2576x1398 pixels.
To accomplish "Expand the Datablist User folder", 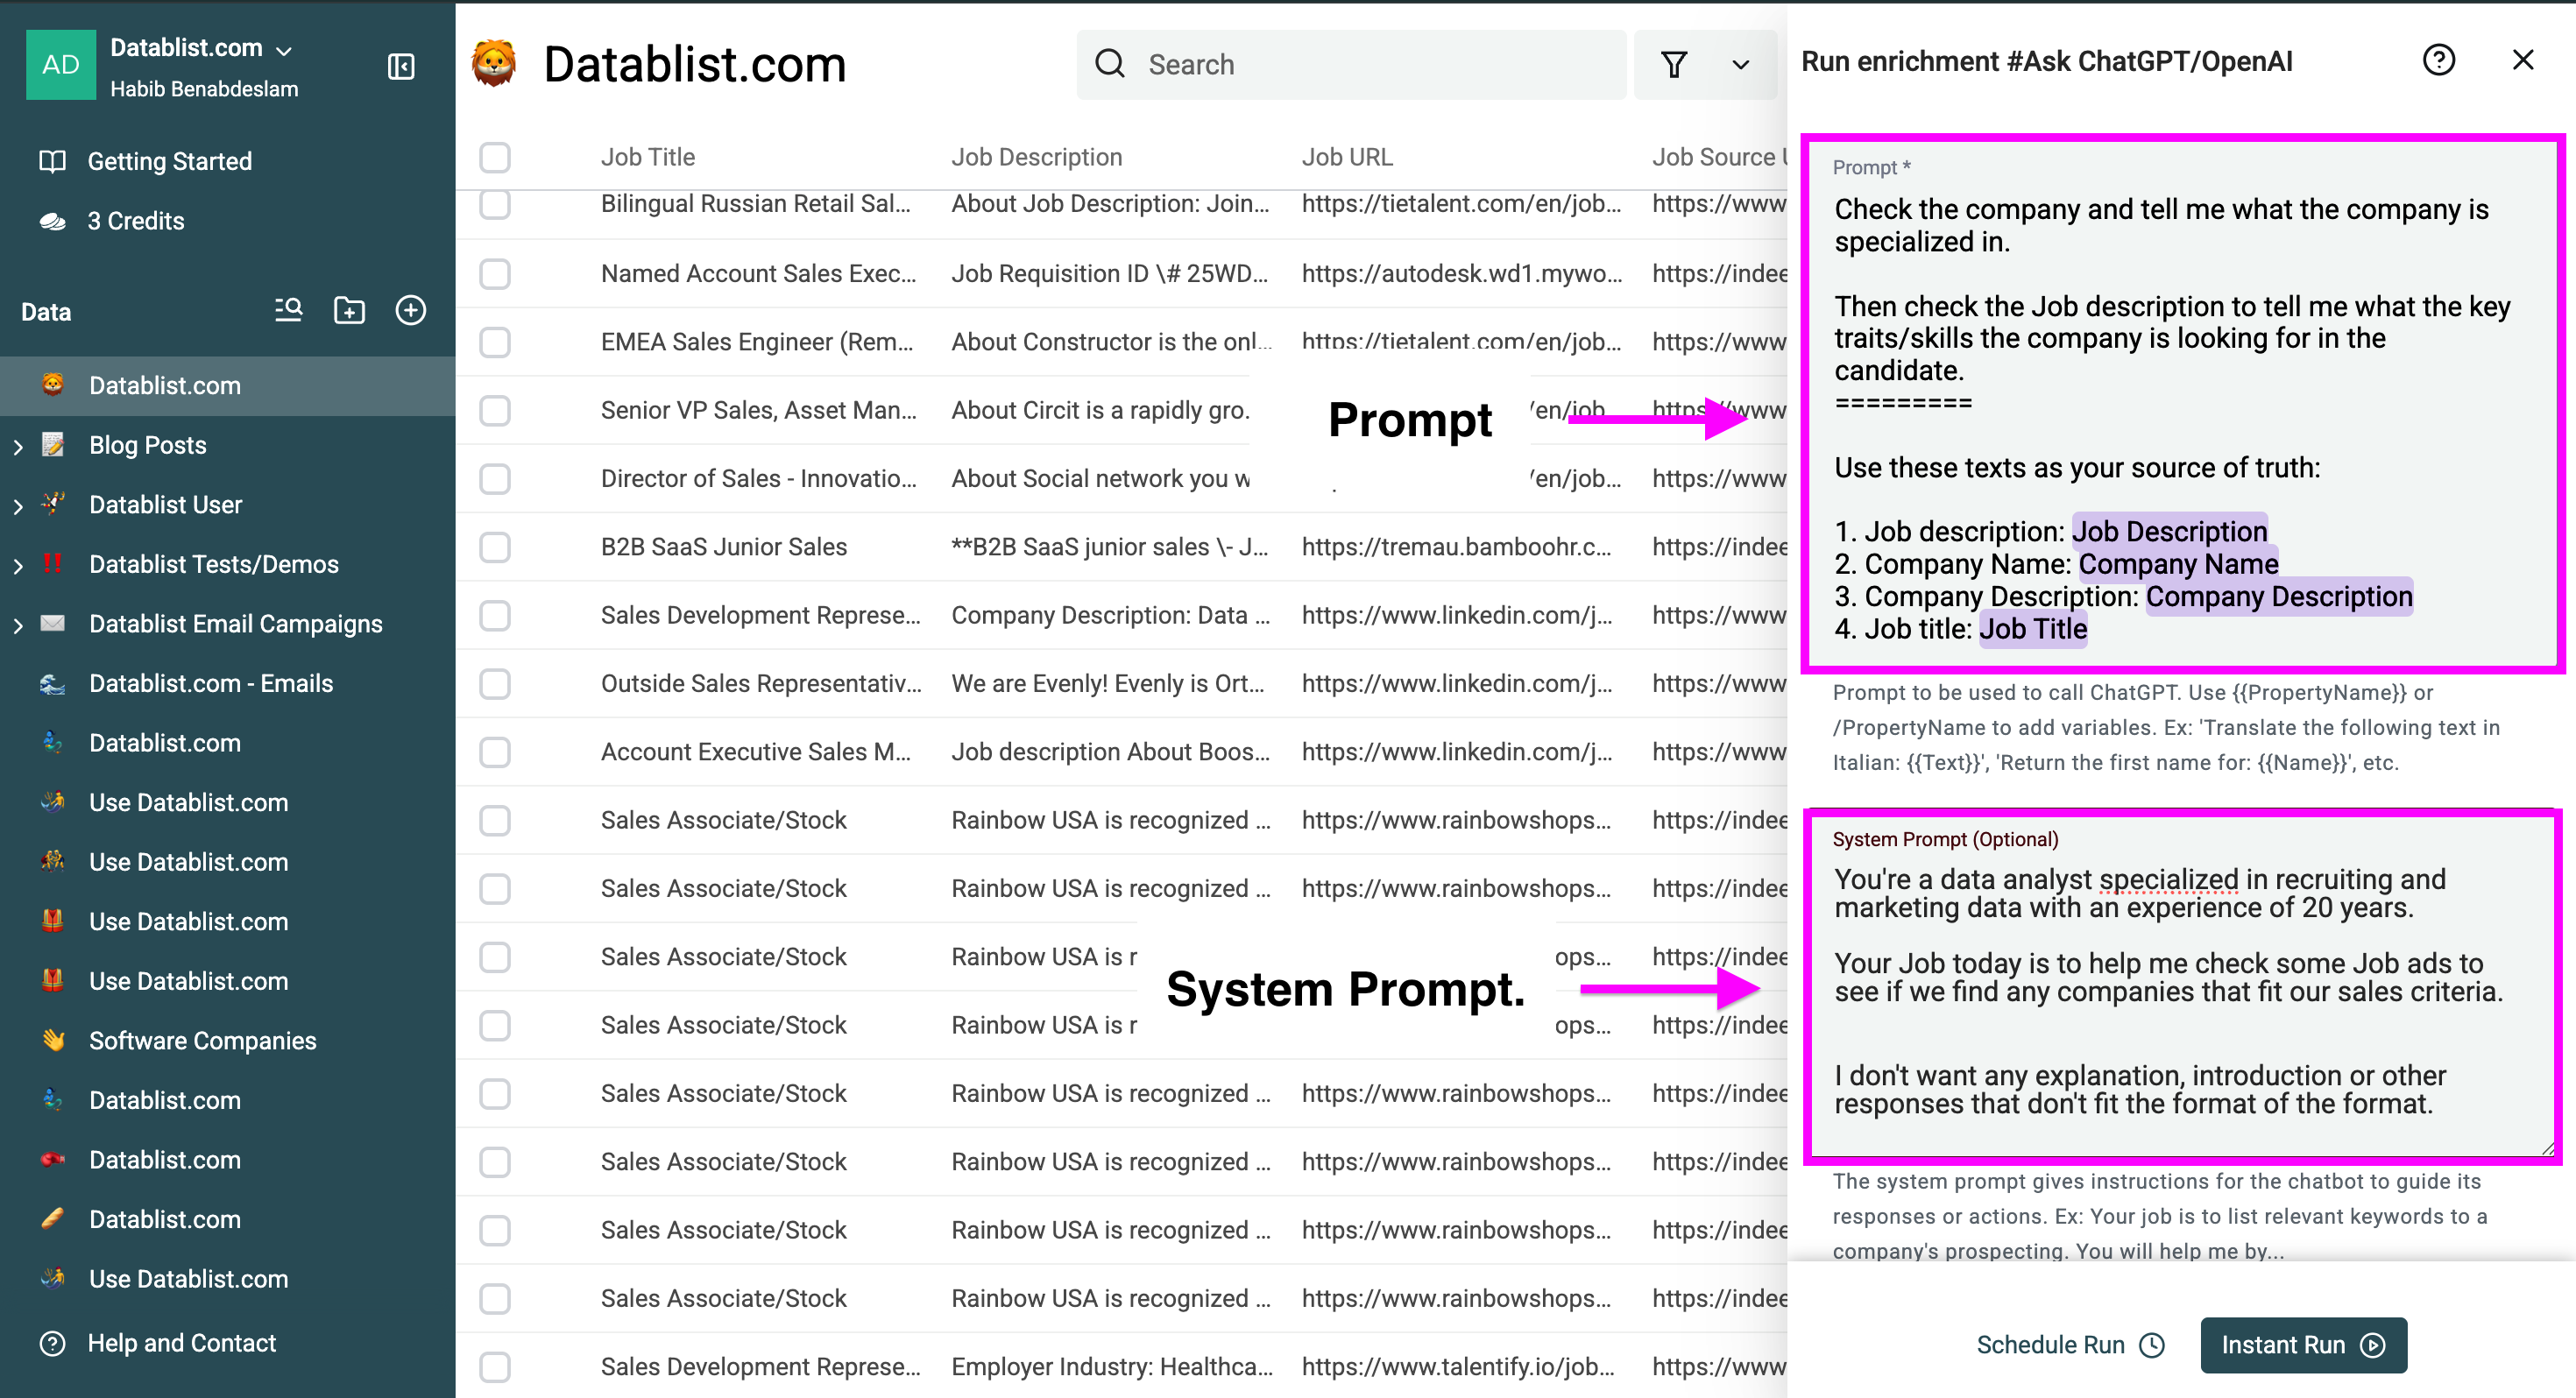I will pyautogui.click(x=18, y=506).
